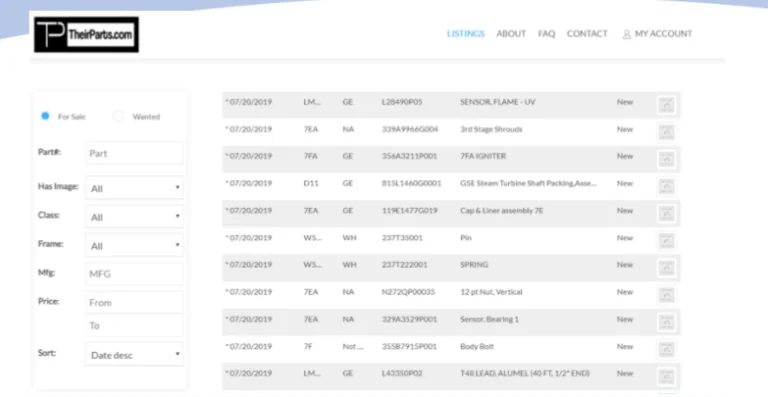Select description Body Bolt

click(477, 346)
